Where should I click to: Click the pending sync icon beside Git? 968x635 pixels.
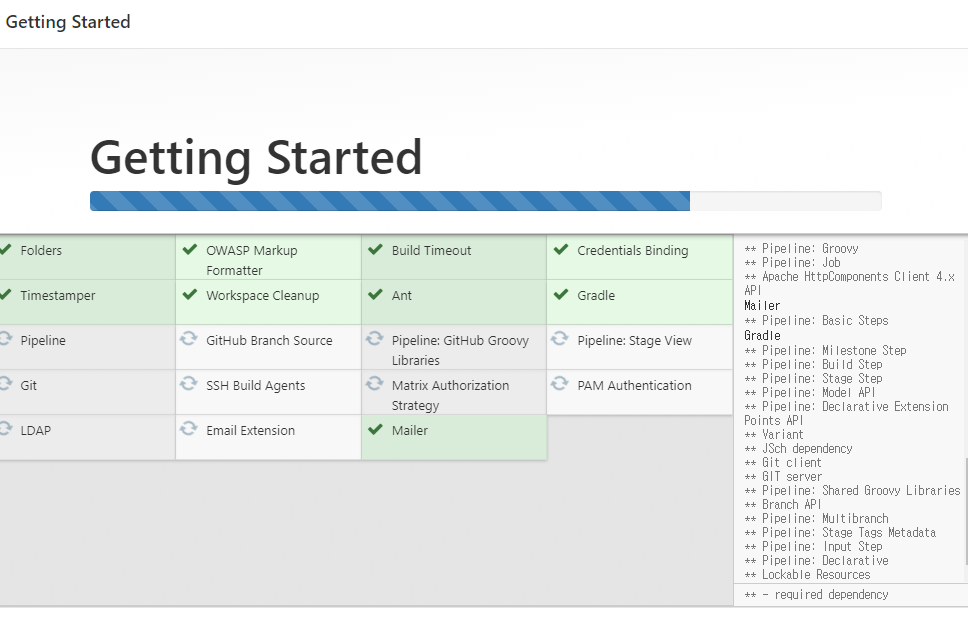click(x=6, y=384)
